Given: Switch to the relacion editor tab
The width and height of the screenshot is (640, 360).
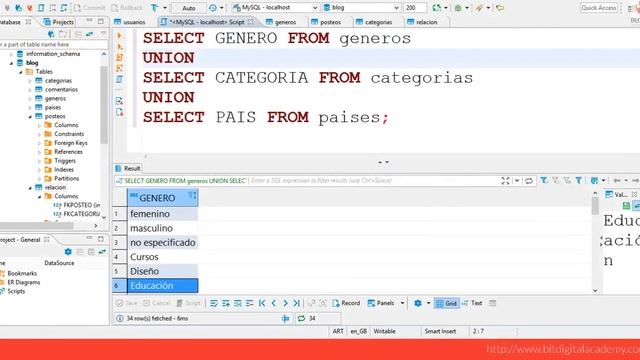Looking at the screenshot, I should (x=422, y=22).
